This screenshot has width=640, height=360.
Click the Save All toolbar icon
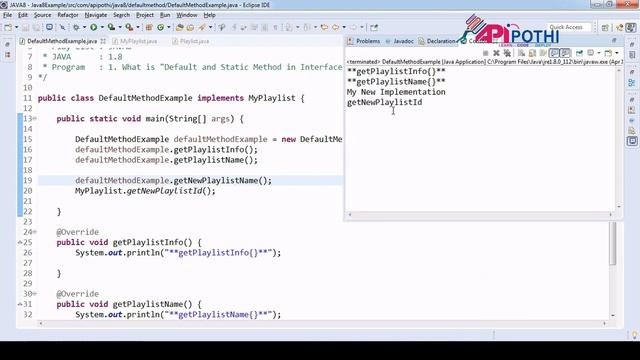[x=36, y=27]
